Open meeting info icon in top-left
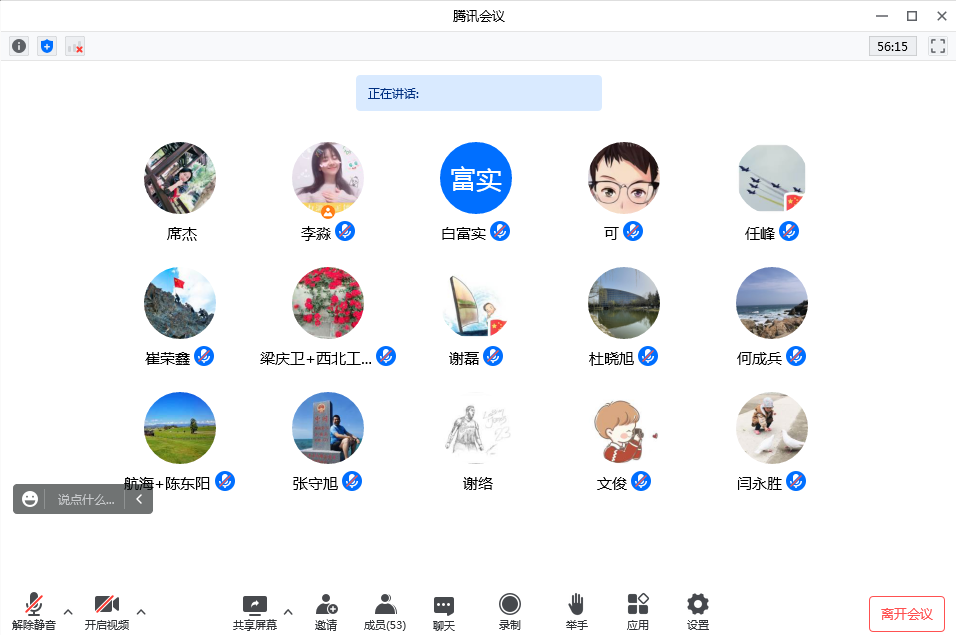This screenshot has width=956, height=635. (x=19, y=46)
